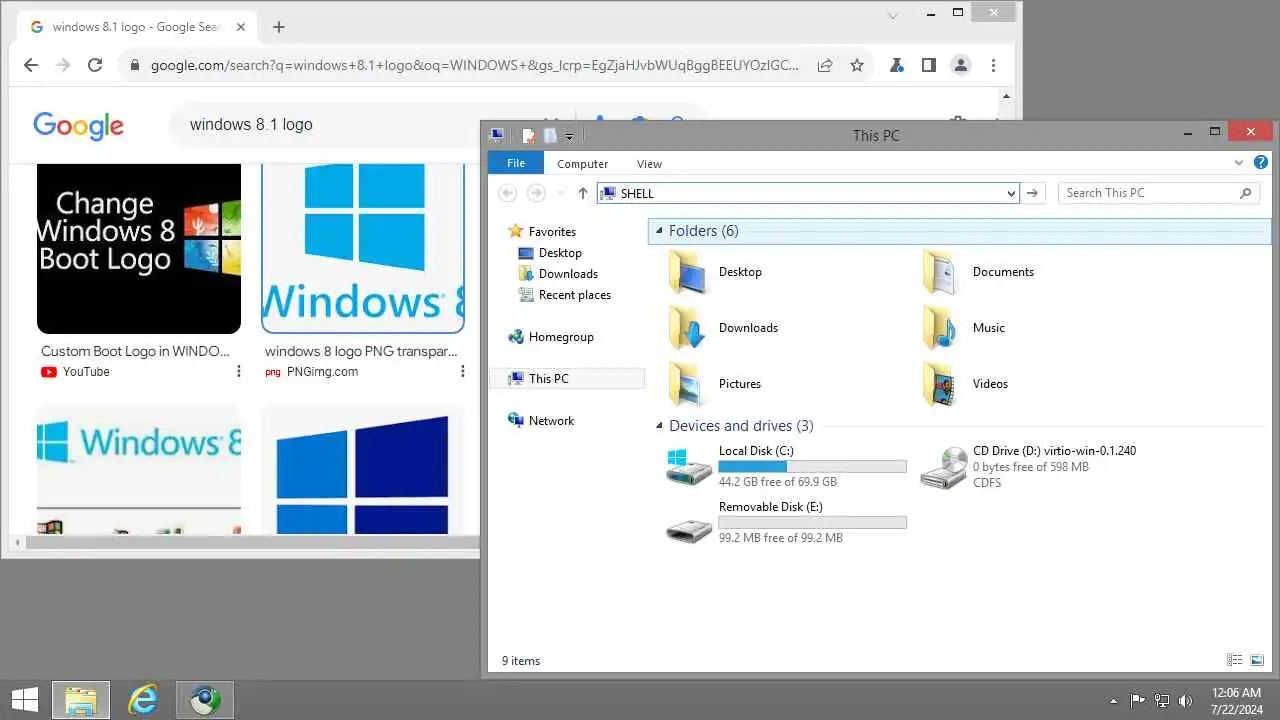
Task: Open the Computer ribbon tab
Action: coord(583,164)
